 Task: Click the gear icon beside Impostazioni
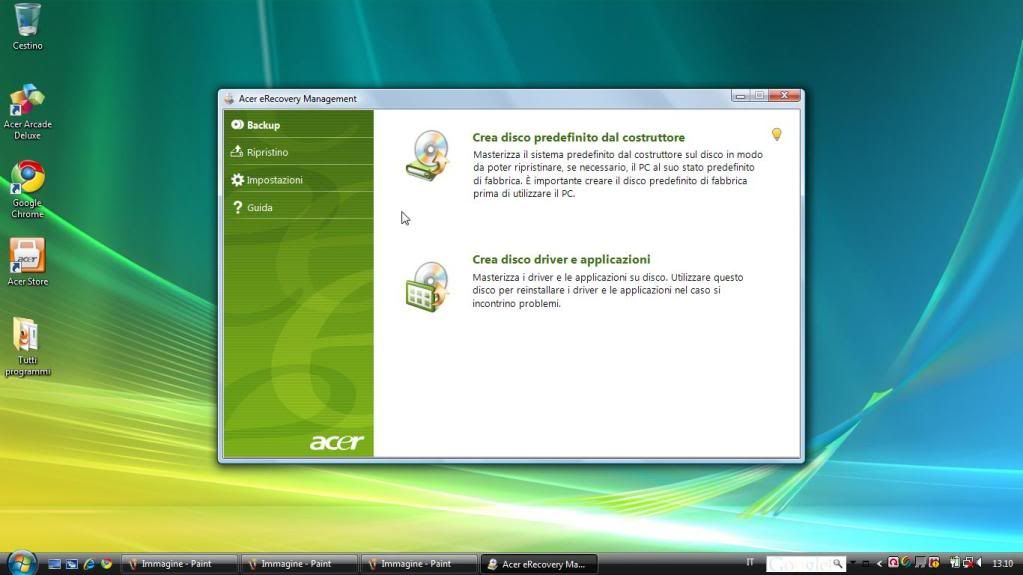[237, 179]
